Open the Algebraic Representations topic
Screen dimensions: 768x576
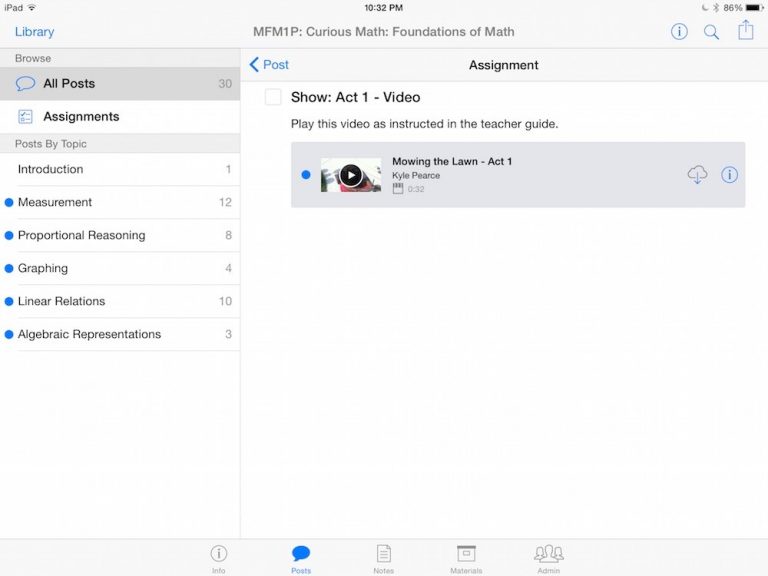89,334
